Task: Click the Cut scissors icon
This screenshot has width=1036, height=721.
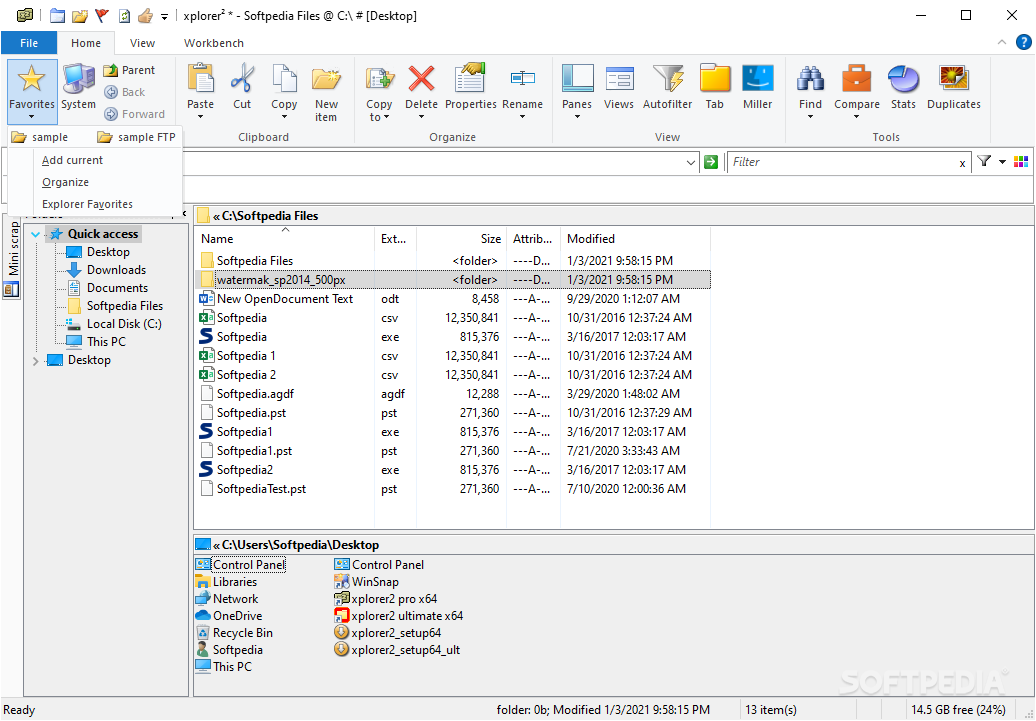Action: tap(242, 79)
